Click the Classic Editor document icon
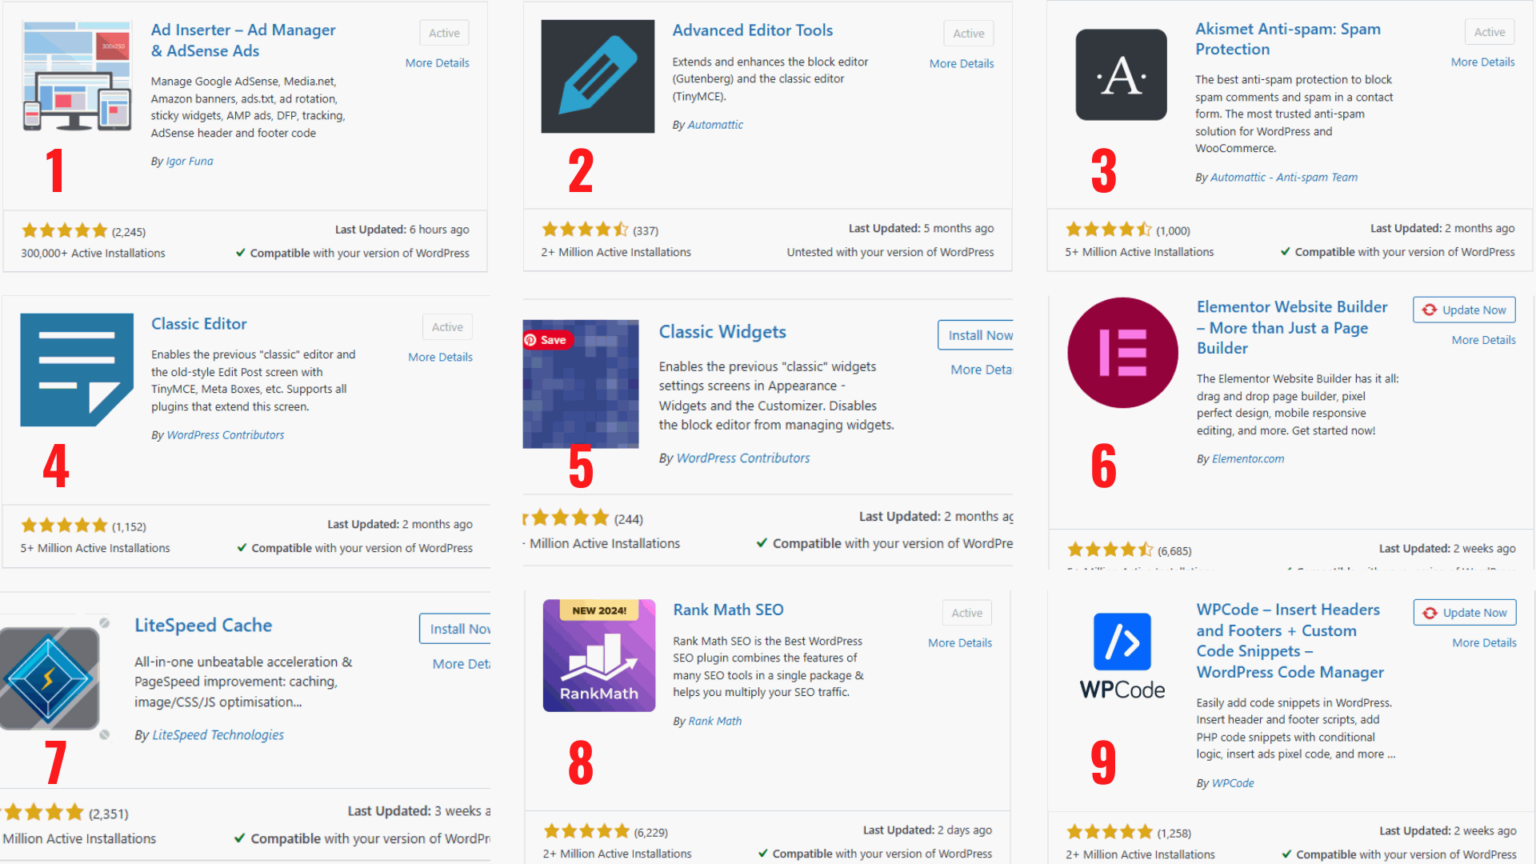1536x864 pixels. coord(76,370)
